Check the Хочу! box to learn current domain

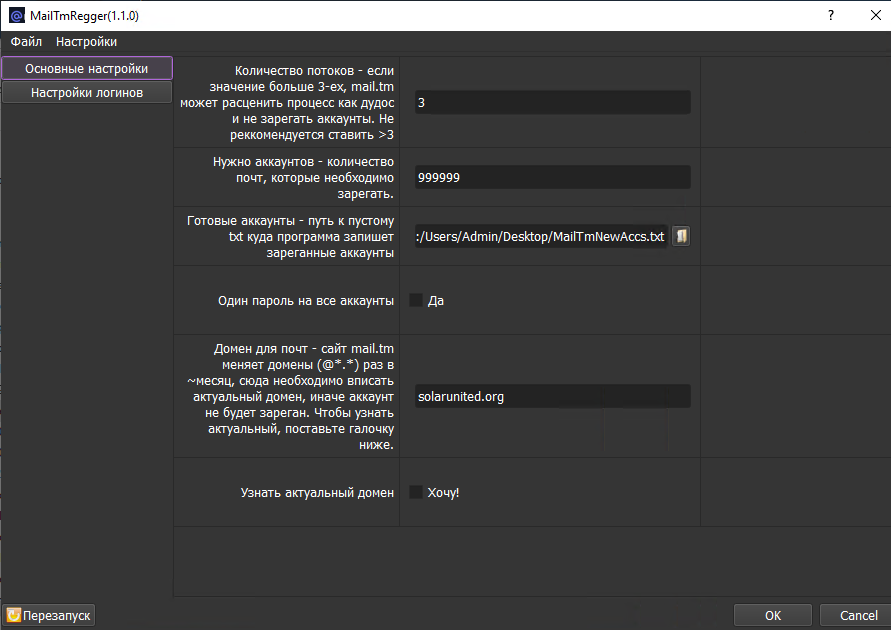click(416, 492)
